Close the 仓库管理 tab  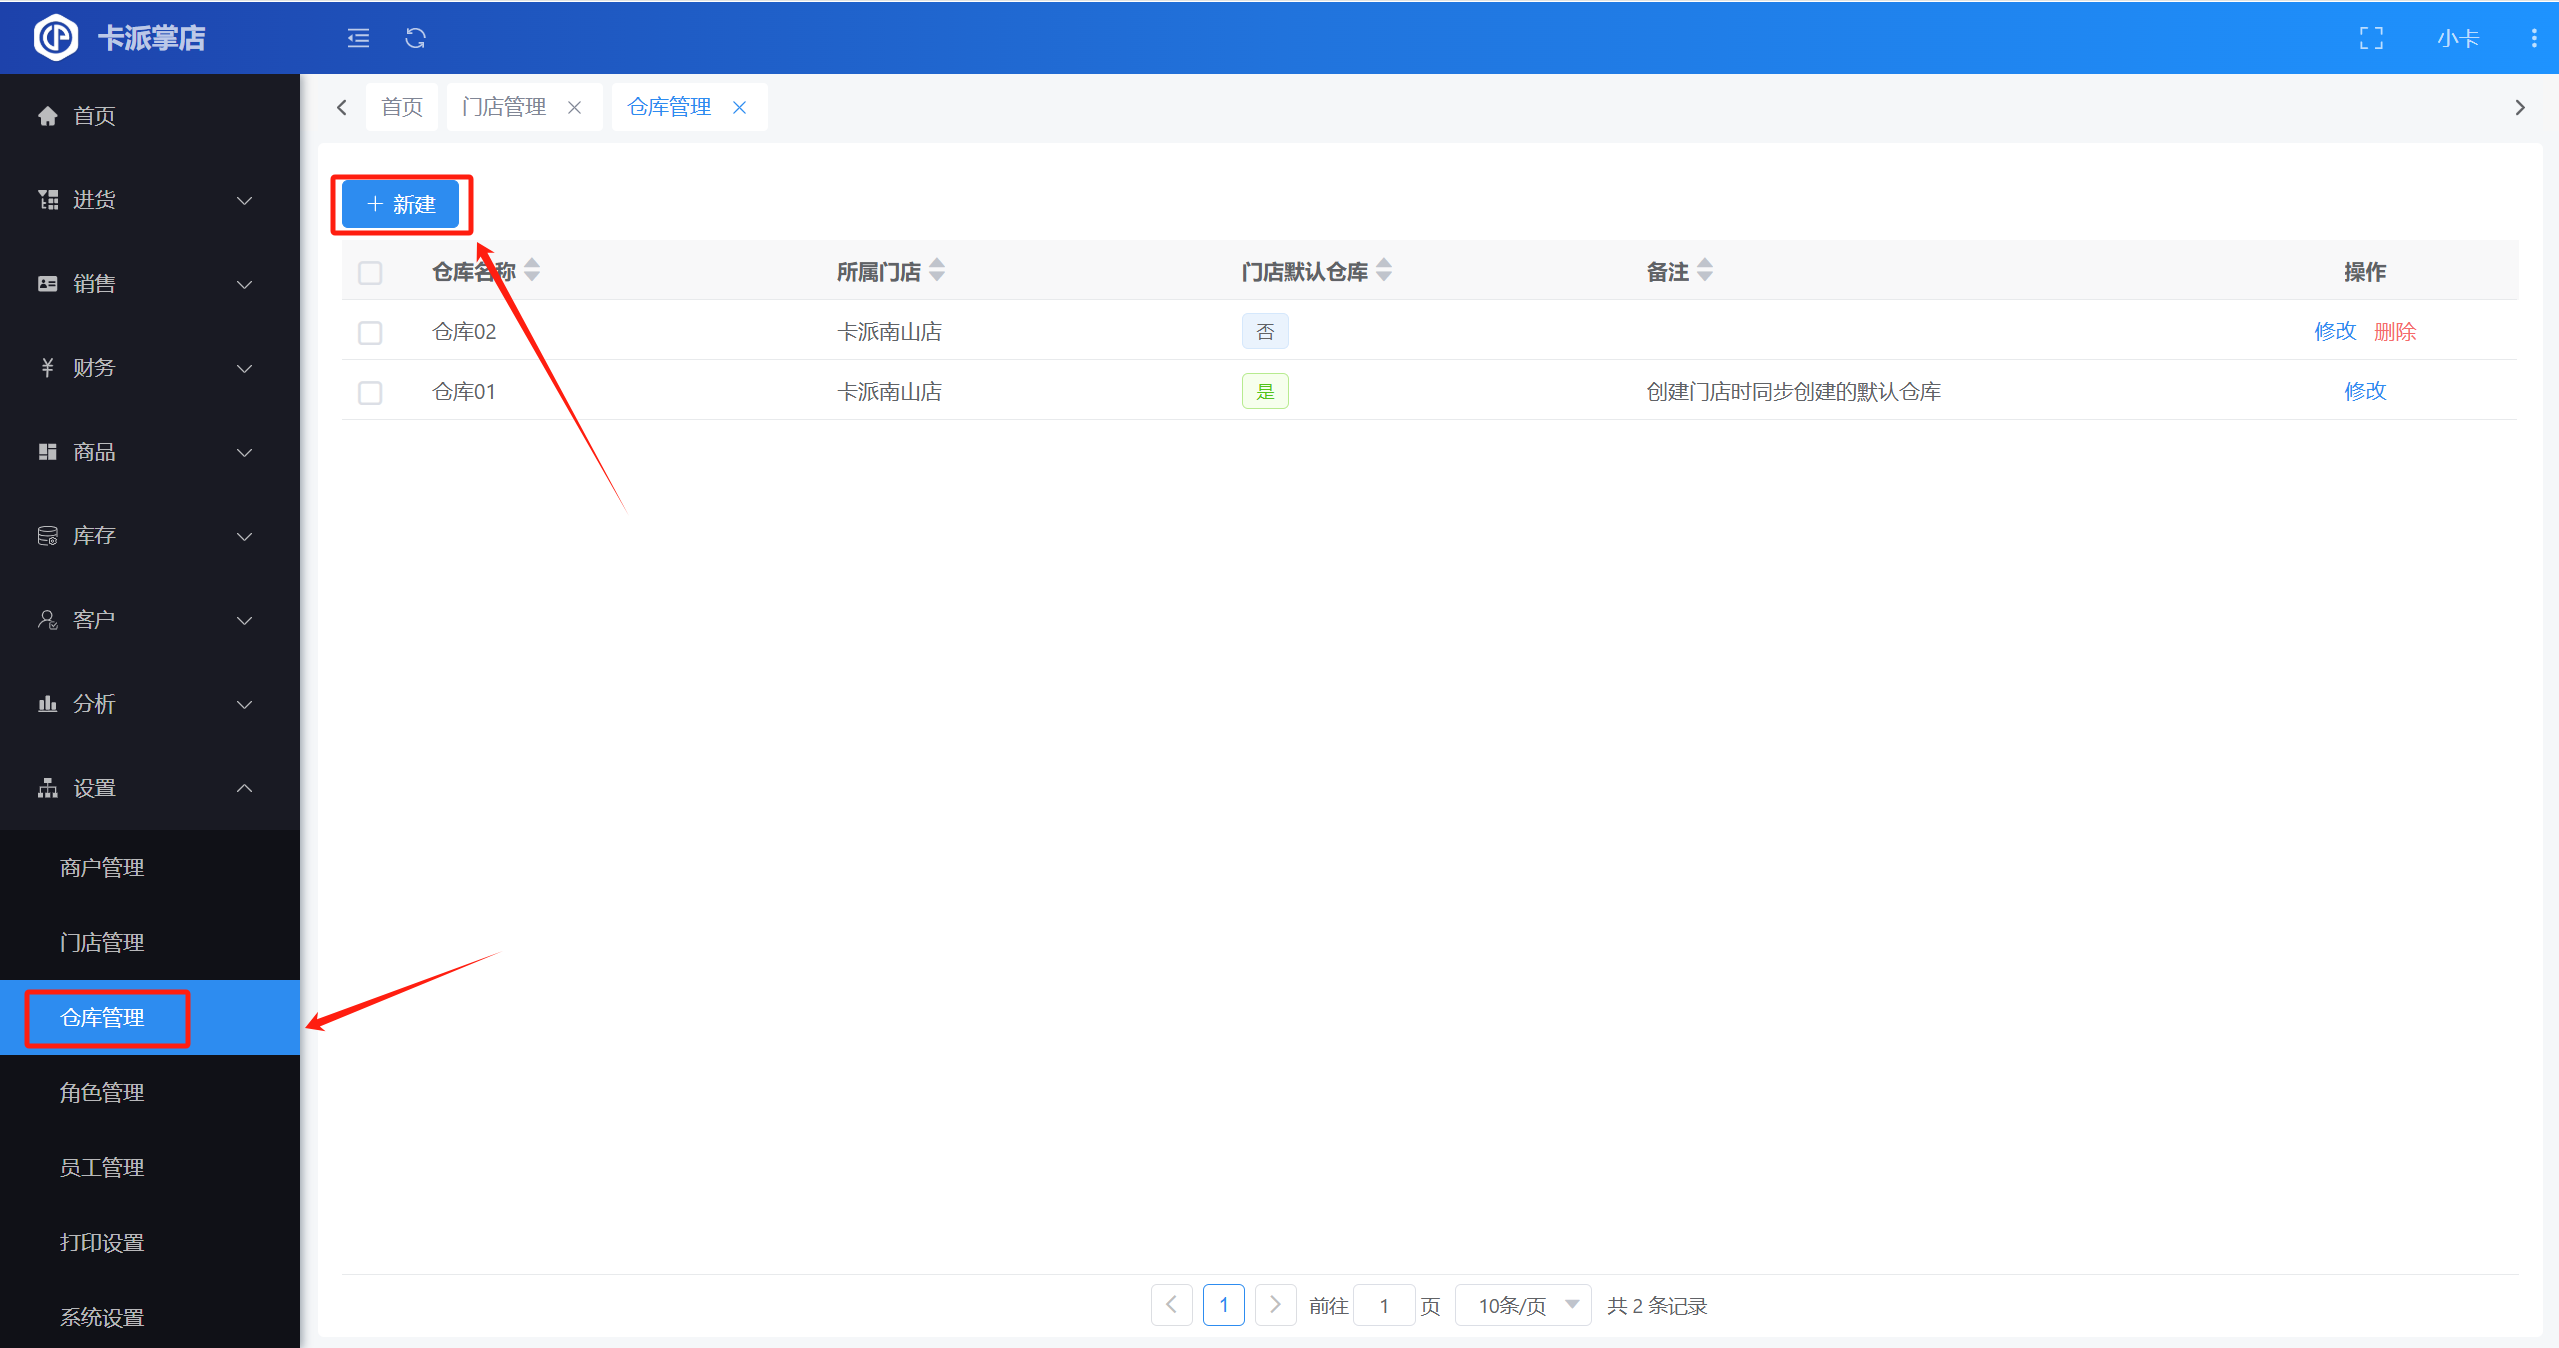(x=739, y=107)
